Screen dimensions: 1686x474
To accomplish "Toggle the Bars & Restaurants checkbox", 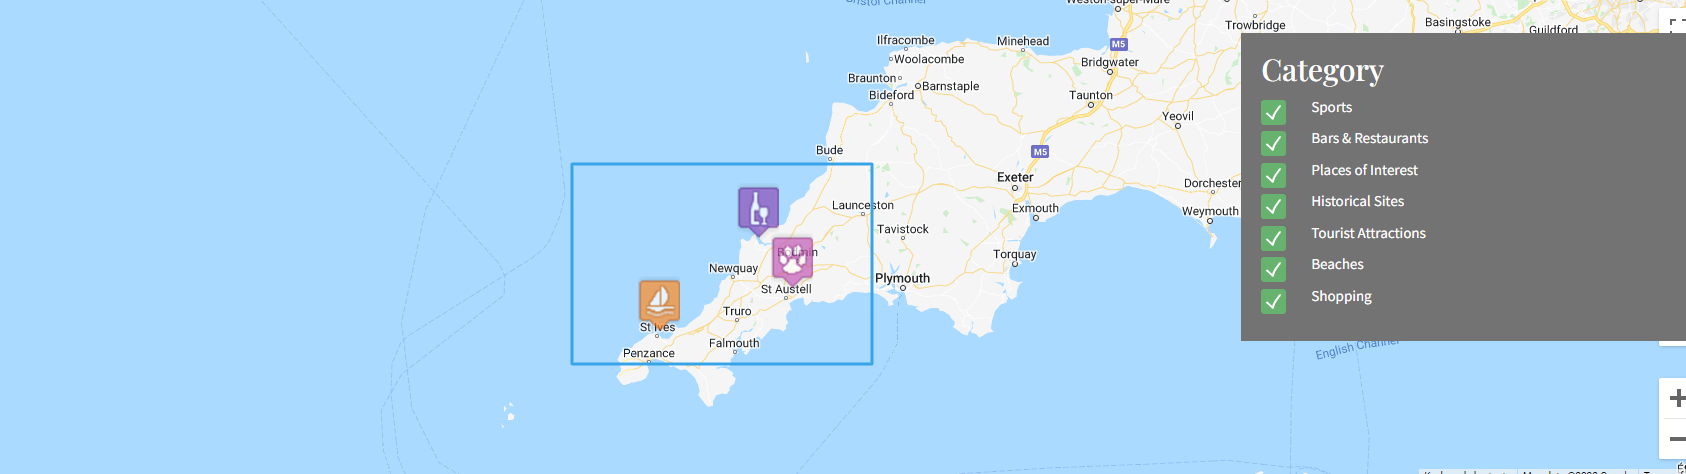I will 1273,143.
